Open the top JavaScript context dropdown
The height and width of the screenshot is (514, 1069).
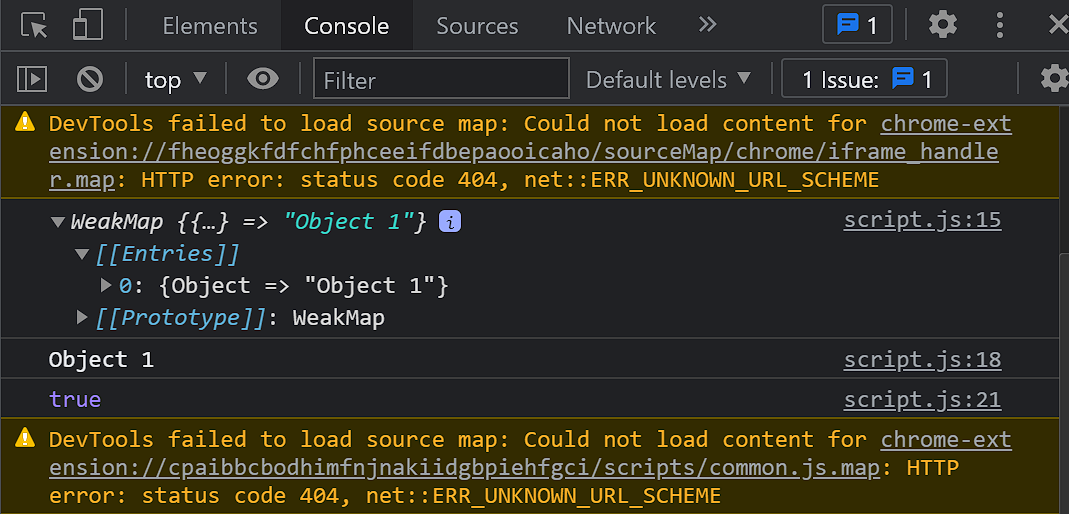pyautogui.click(x=175, y=79)
